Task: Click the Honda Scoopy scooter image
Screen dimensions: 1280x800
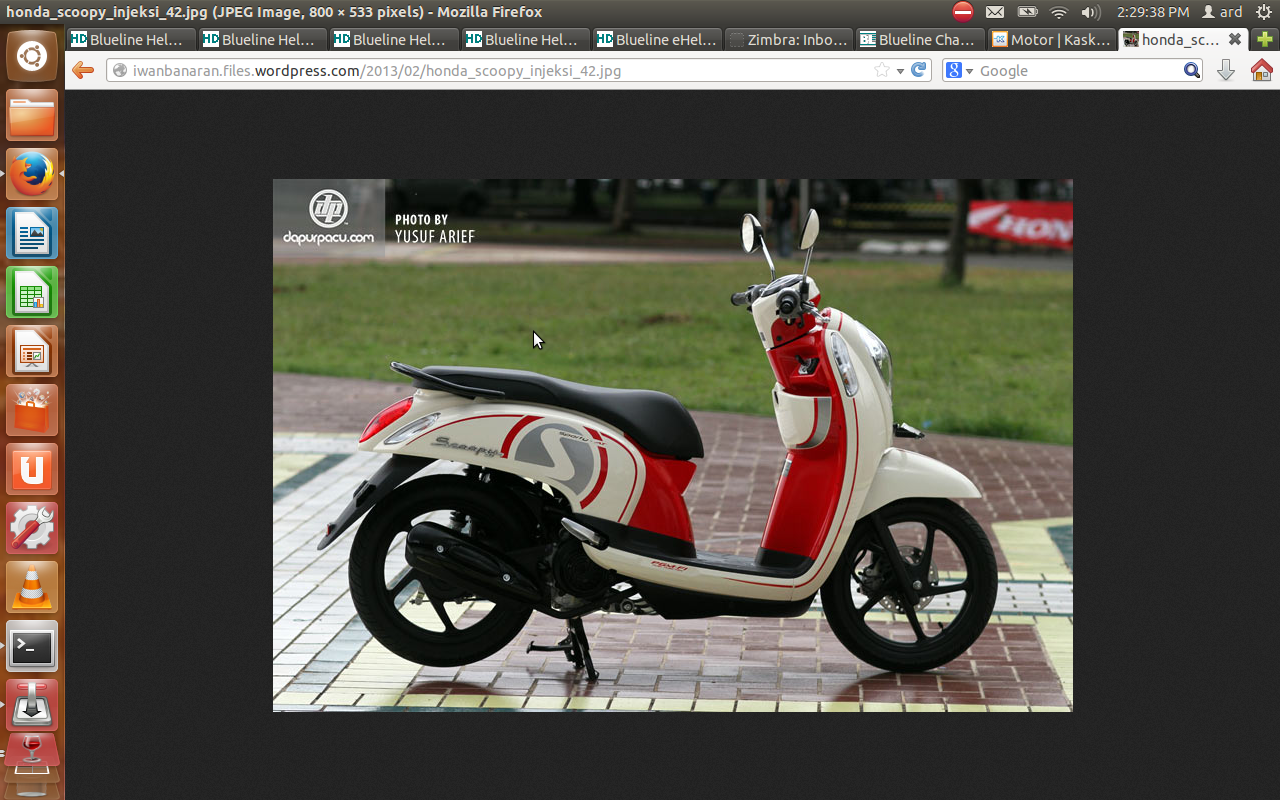Action: [672, 445]
